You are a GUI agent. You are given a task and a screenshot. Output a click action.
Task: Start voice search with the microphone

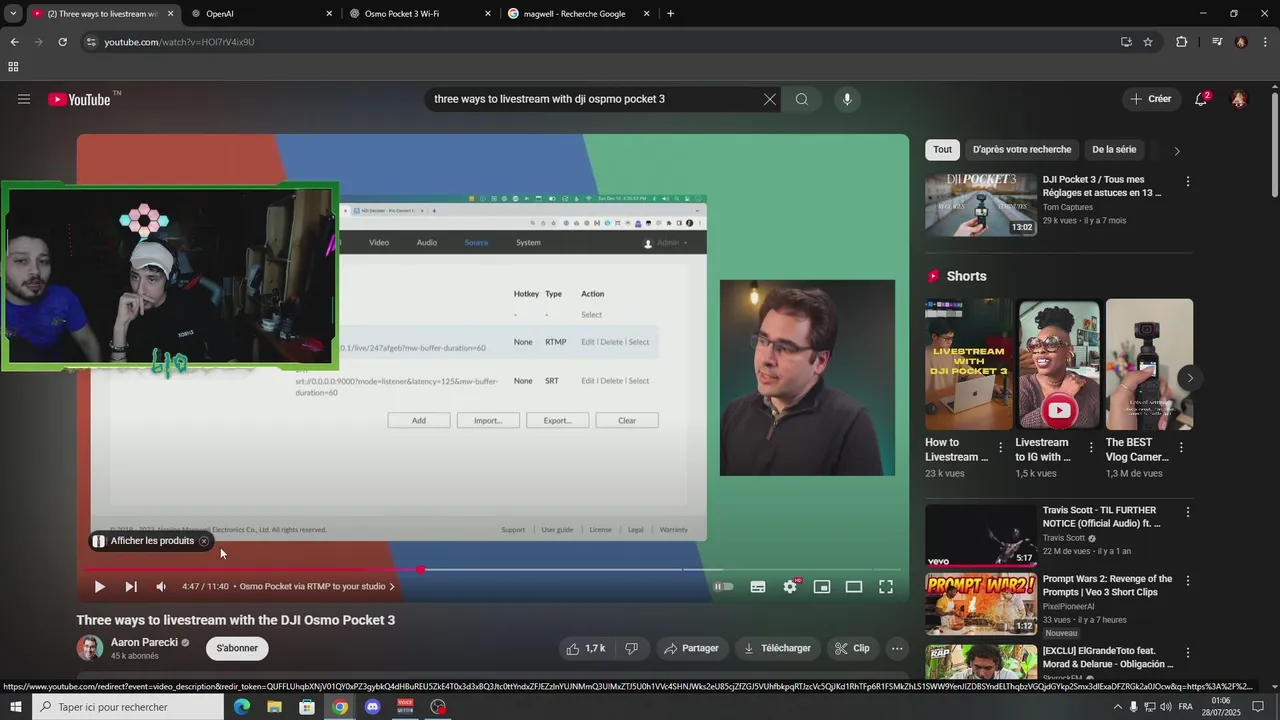pyautogui.click(x=847, y=99)
